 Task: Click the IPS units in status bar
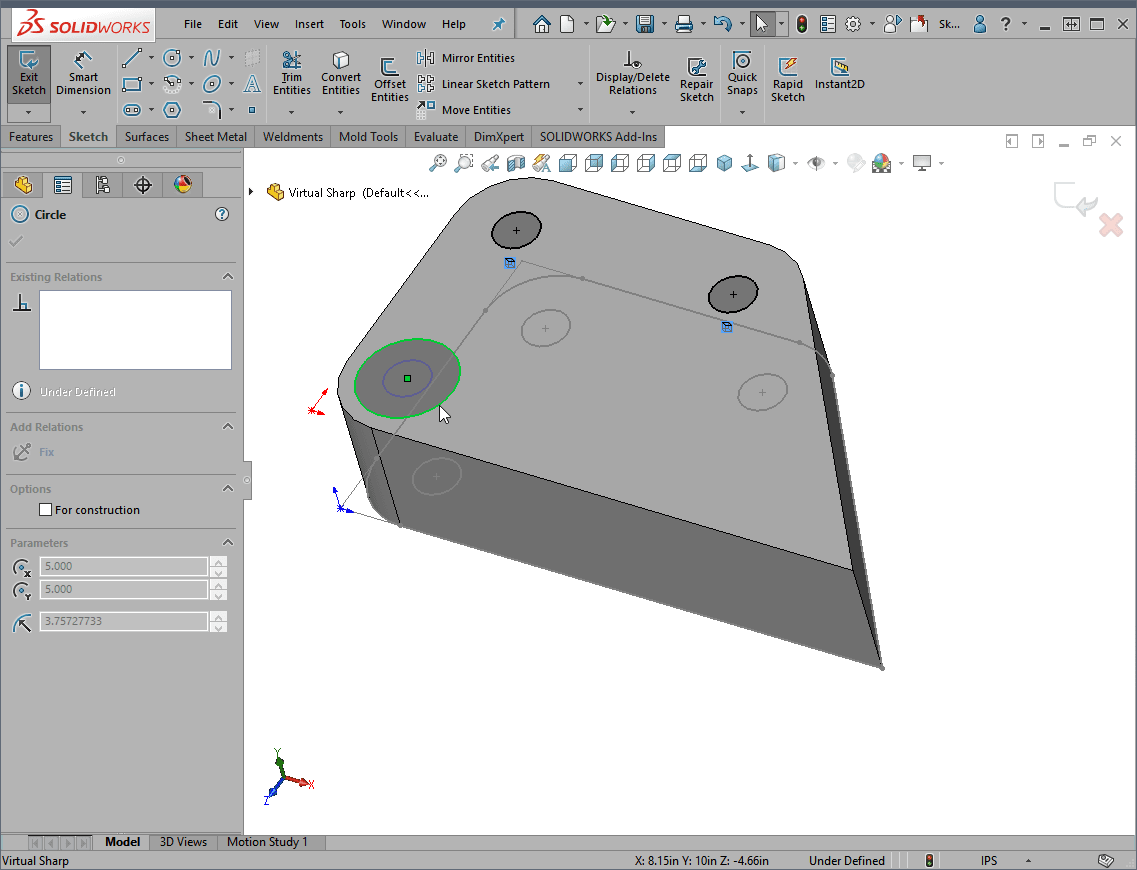click(989, 861)
